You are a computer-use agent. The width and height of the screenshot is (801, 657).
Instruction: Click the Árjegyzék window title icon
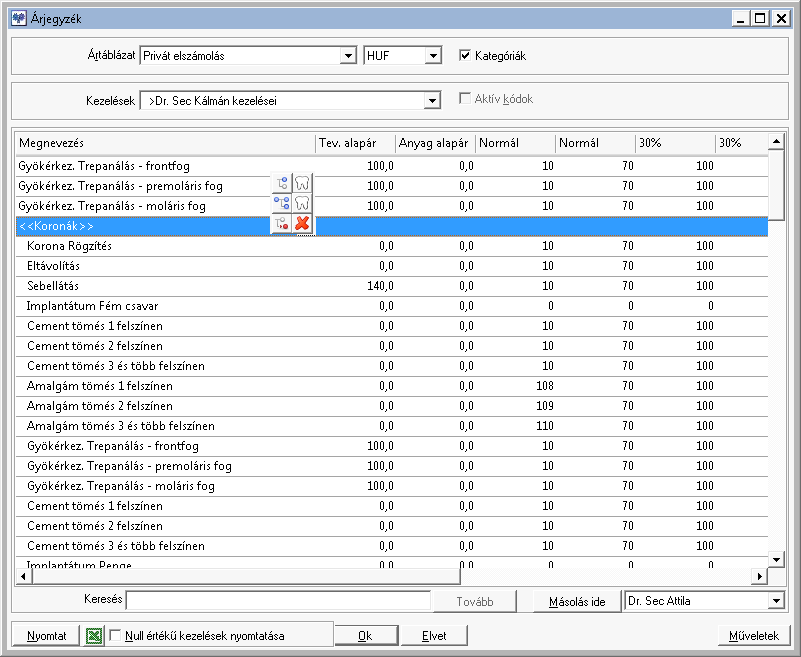(x=19, y=18)
